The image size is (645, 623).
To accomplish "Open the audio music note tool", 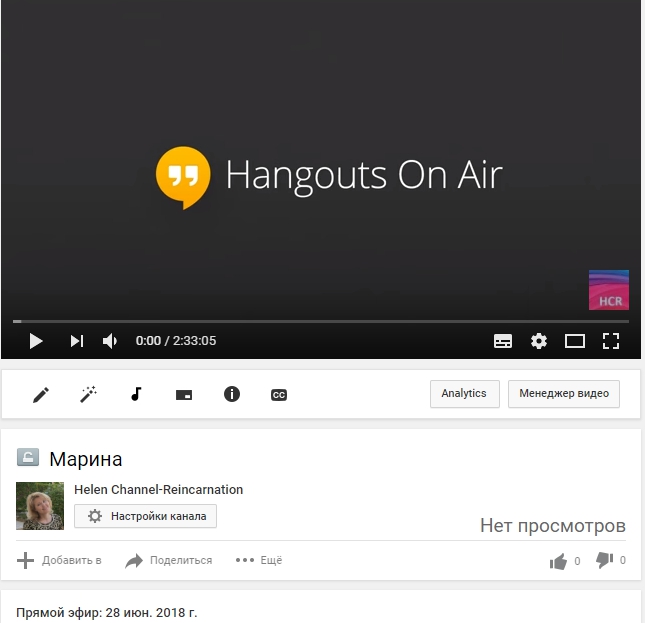I will (137, 394).
